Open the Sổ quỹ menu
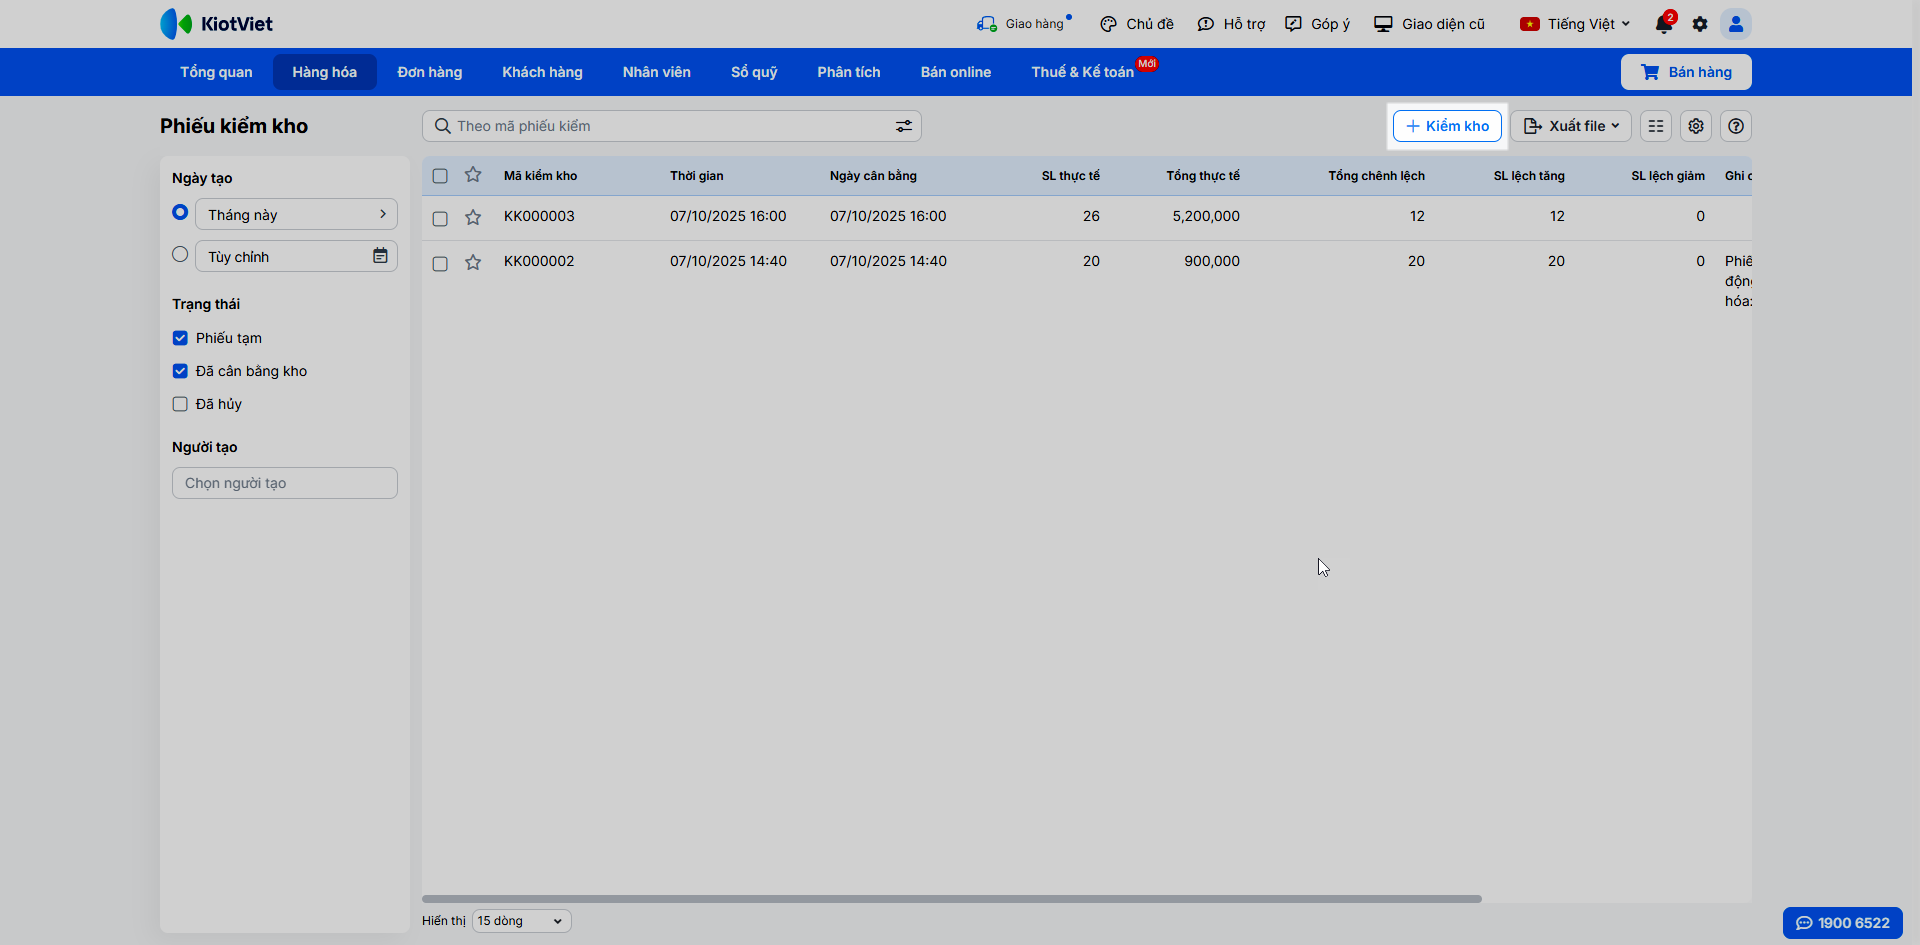Image resolution: width=1920 pixels, height=945 pixels. point(754,72)
